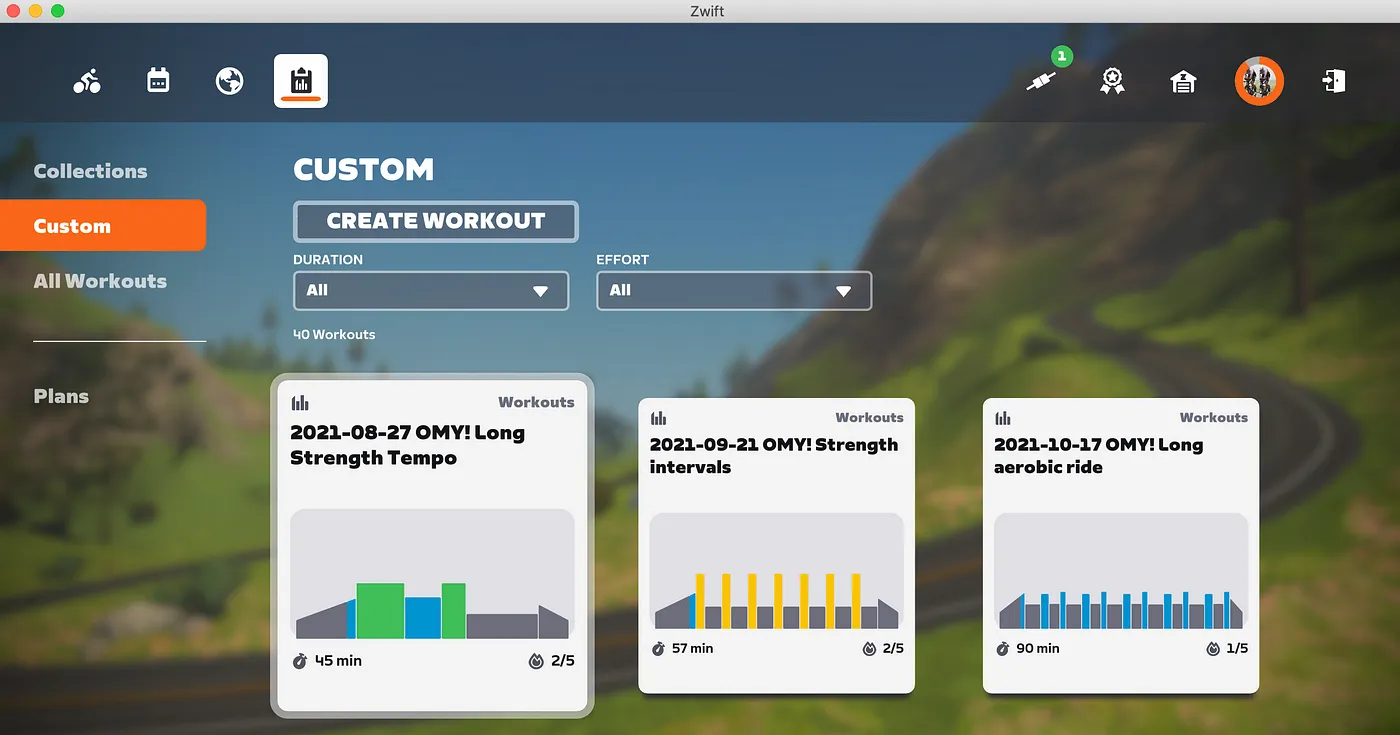
Task: Click the 45 min duration label
Action: click(x=338, y=661)
